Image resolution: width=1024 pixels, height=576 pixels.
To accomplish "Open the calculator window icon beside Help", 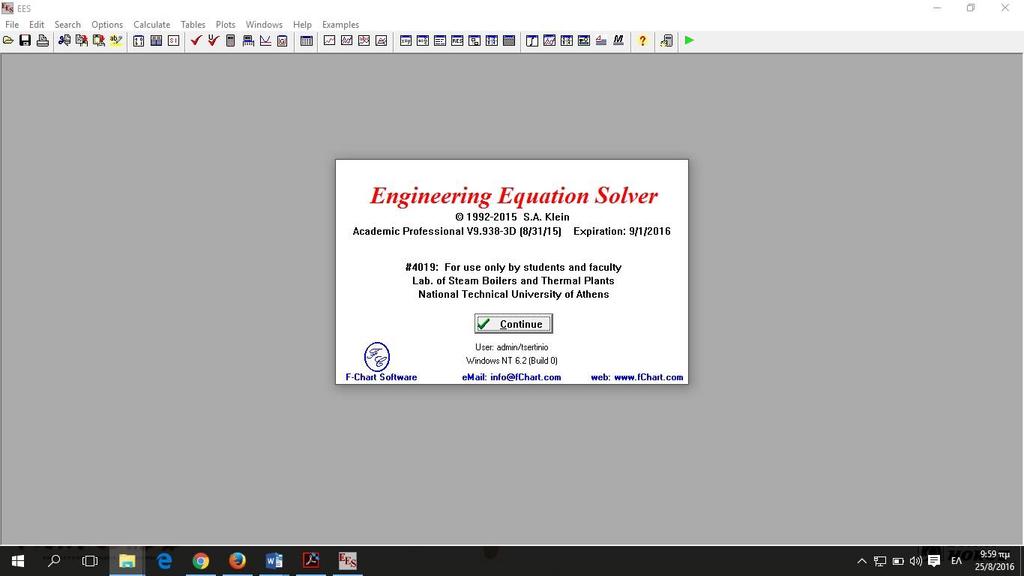I will [x=666, y=40].
